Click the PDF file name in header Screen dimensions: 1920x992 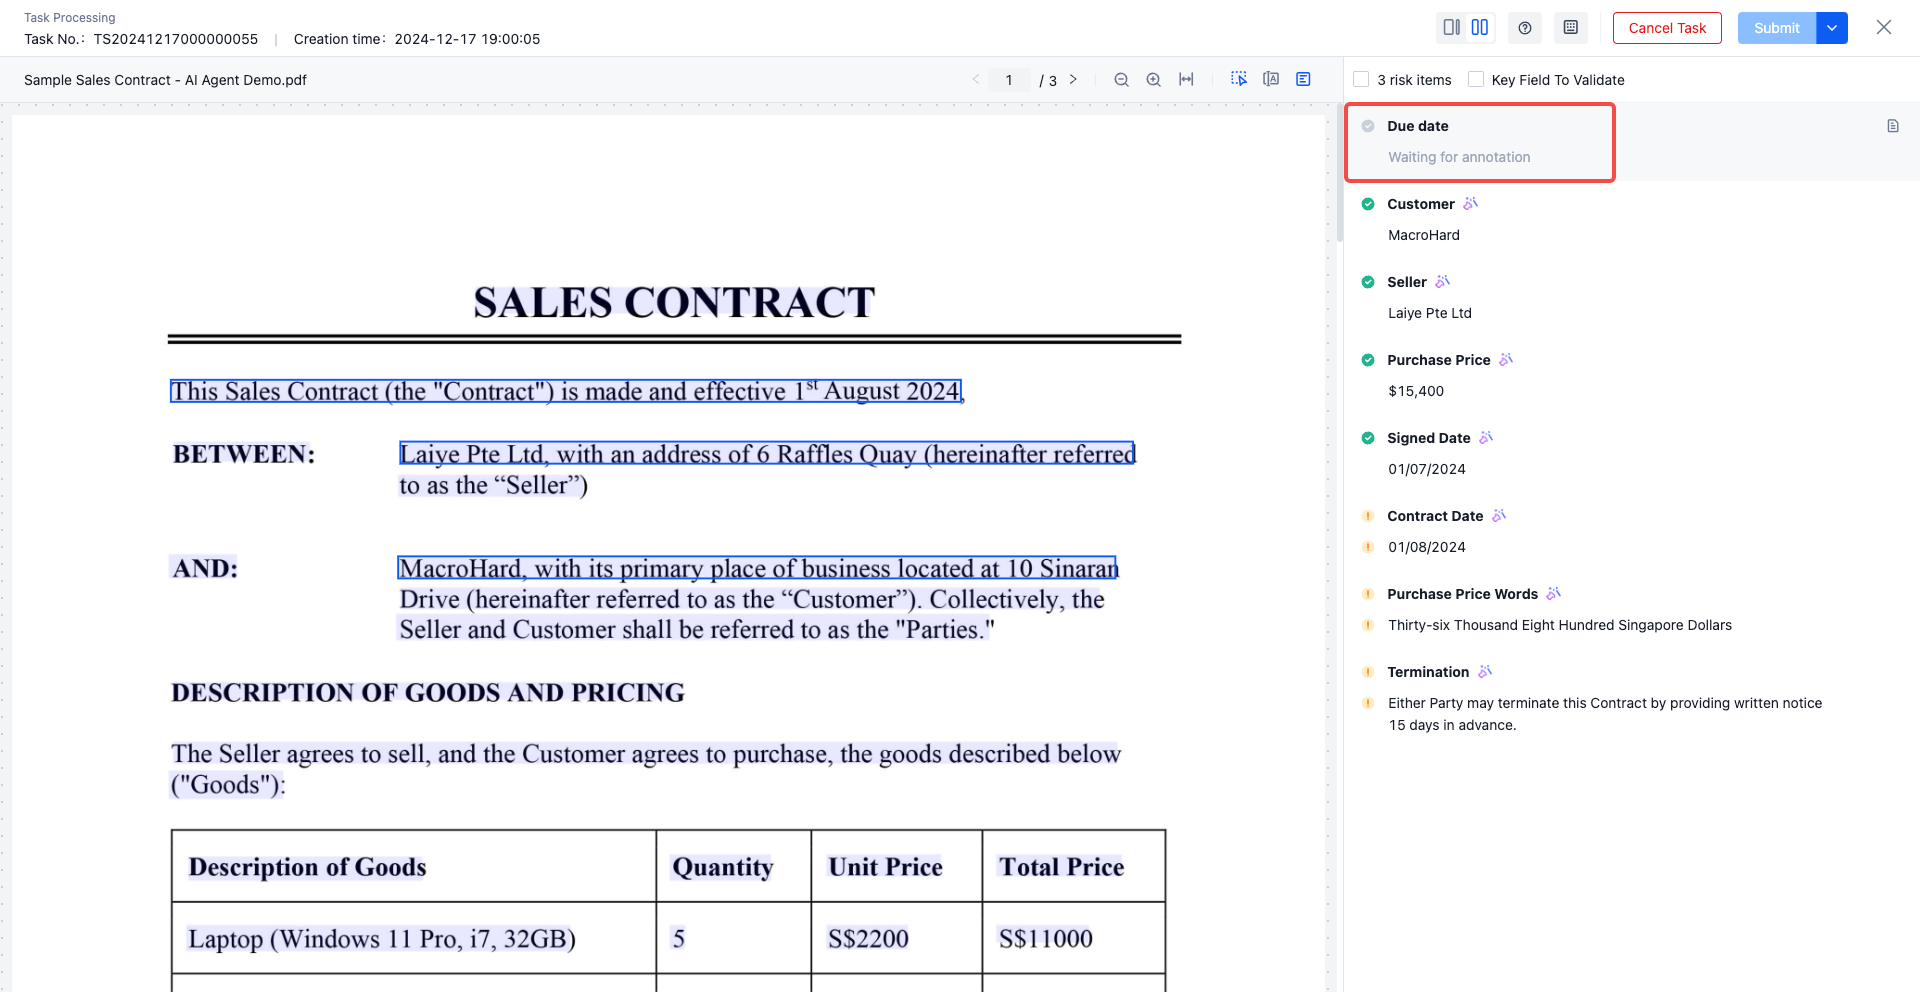click(x=165, y=80)
